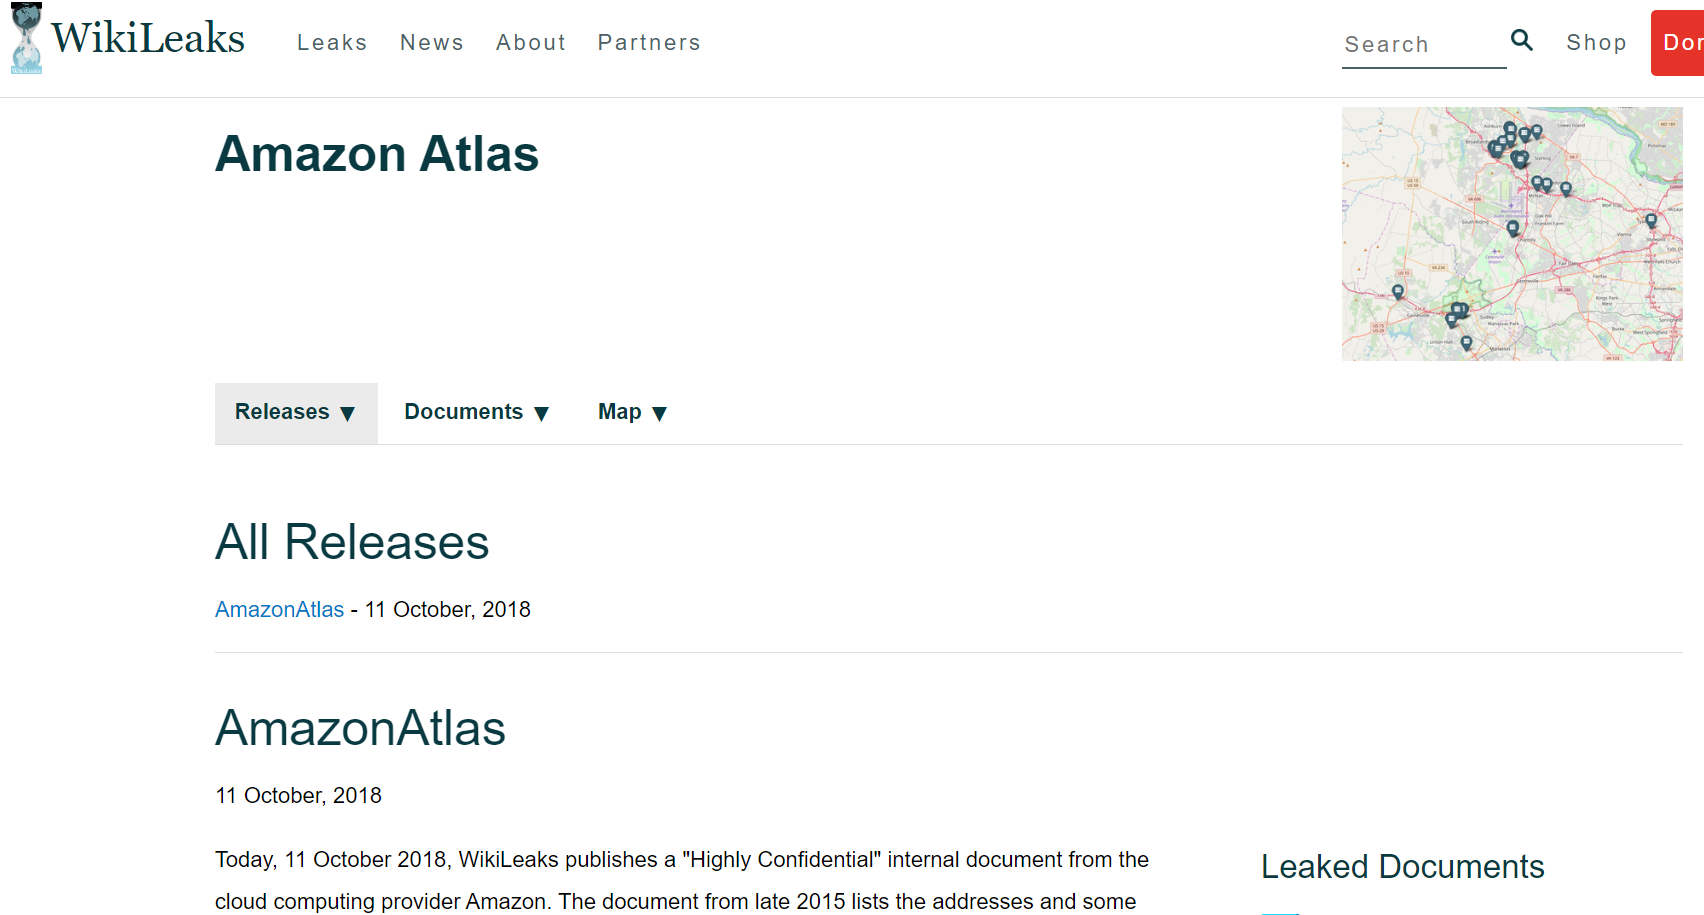The width and height of the screenshot is (1704, 915).
Task: Click the date below the AmazonAtlas heading
Action: coord(298,796)
